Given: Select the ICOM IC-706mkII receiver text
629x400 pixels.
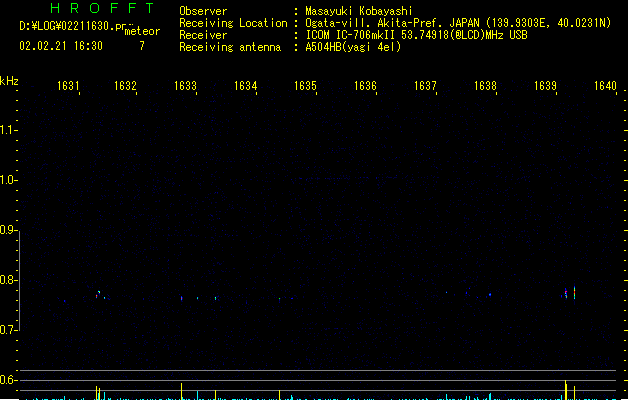Looking at the screenshot, I should 352,35.
